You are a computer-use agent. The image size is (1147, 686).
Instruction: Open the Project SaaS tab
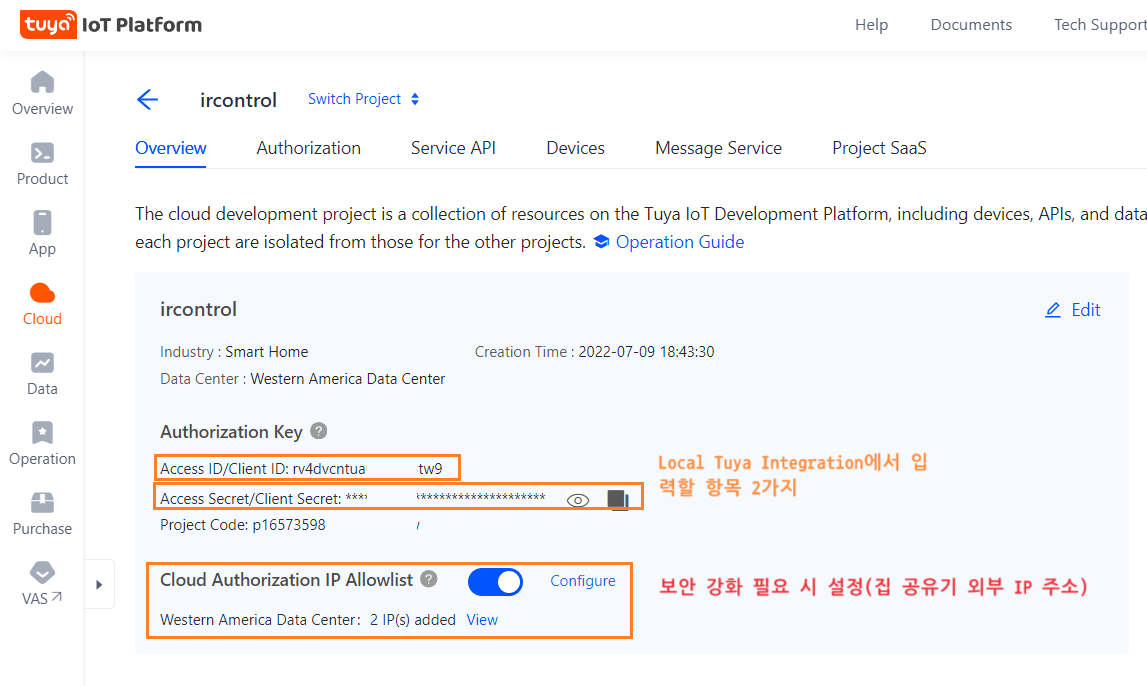point(879,148)
